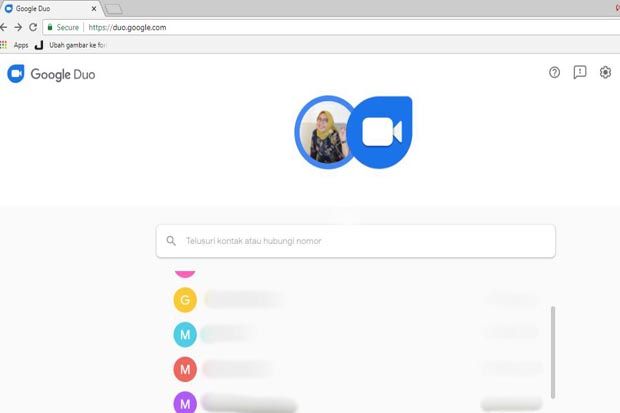This screenshot has height=413, width=620.
Task: Focus the 'Telusuri kontak atau hubungi nomor' field
Action: coord(356,241)
